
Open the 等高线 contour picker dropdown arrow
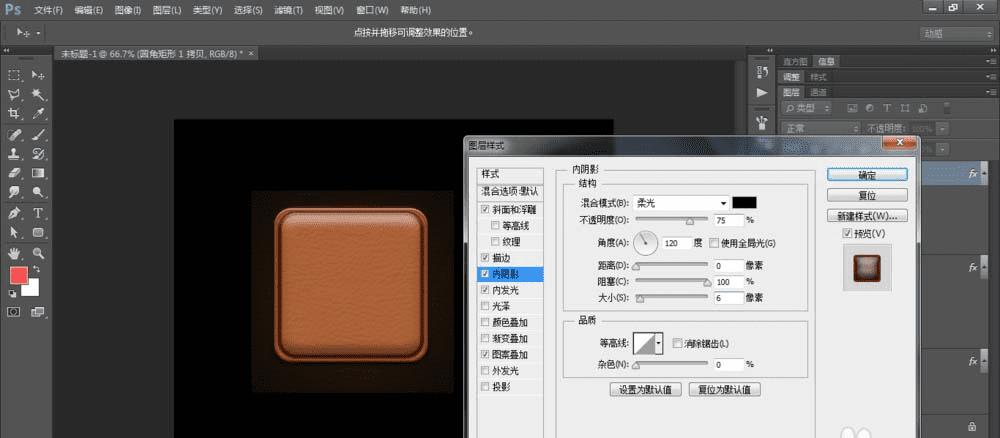click(x=659, y=343)
